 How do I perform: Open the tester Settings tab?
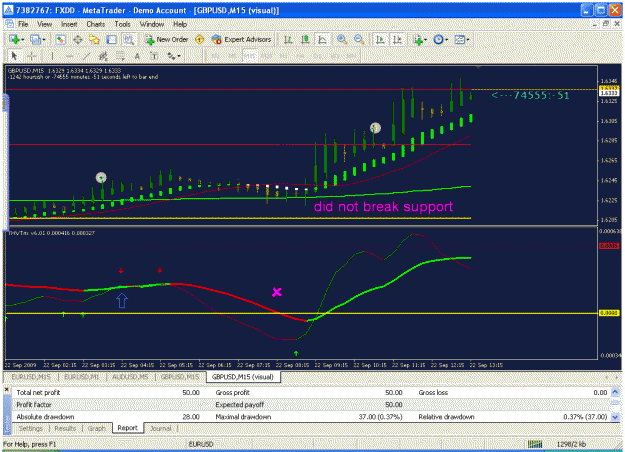pyautogui.click(x=31, y=428)
